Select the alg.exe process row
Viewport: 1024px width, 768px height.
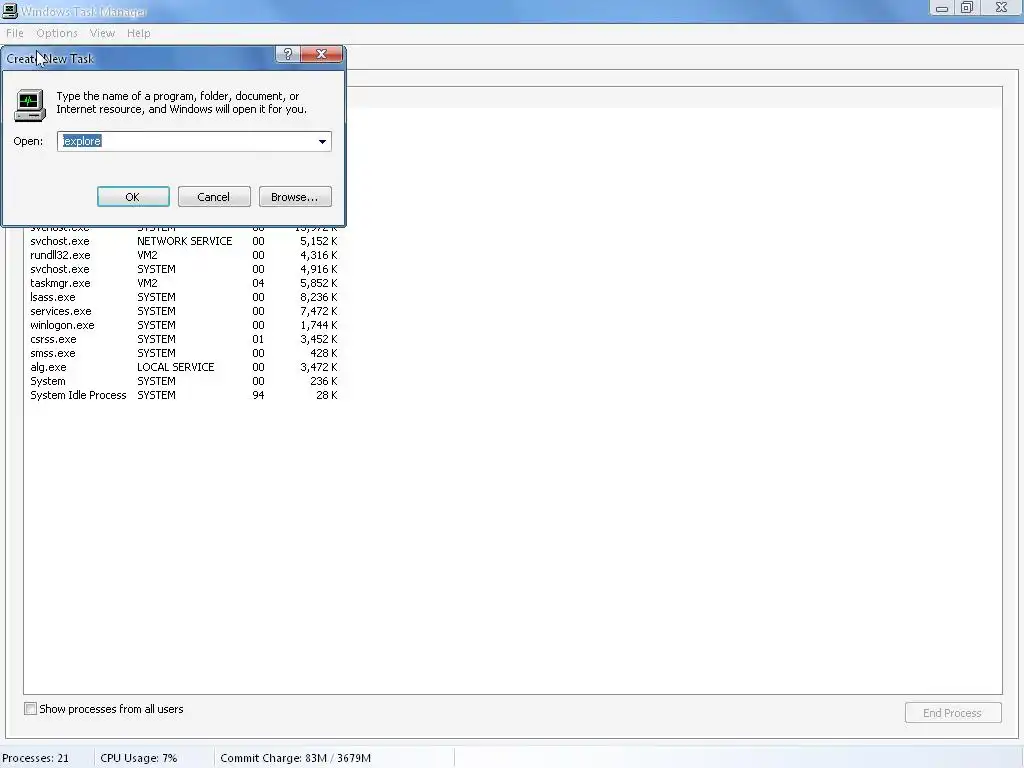[184, 368]
